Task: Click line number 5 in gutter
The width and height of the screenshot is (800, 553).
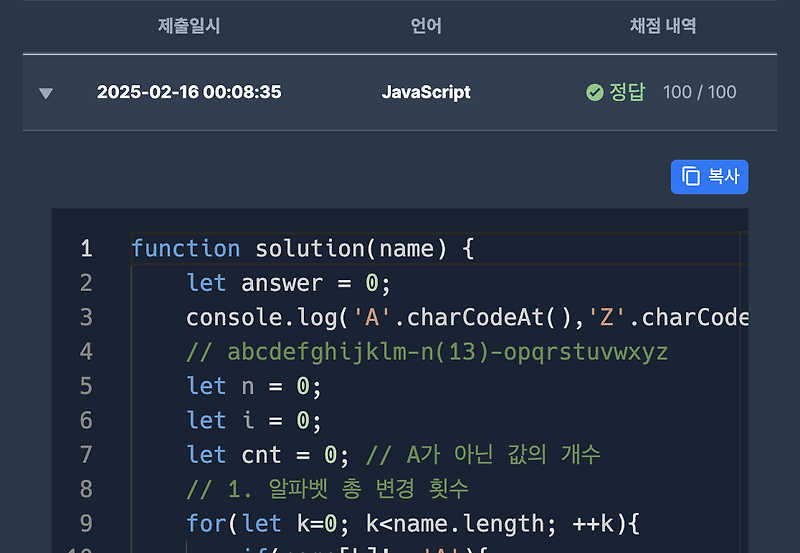Action: pyautogui.click(x=86, y=386)
